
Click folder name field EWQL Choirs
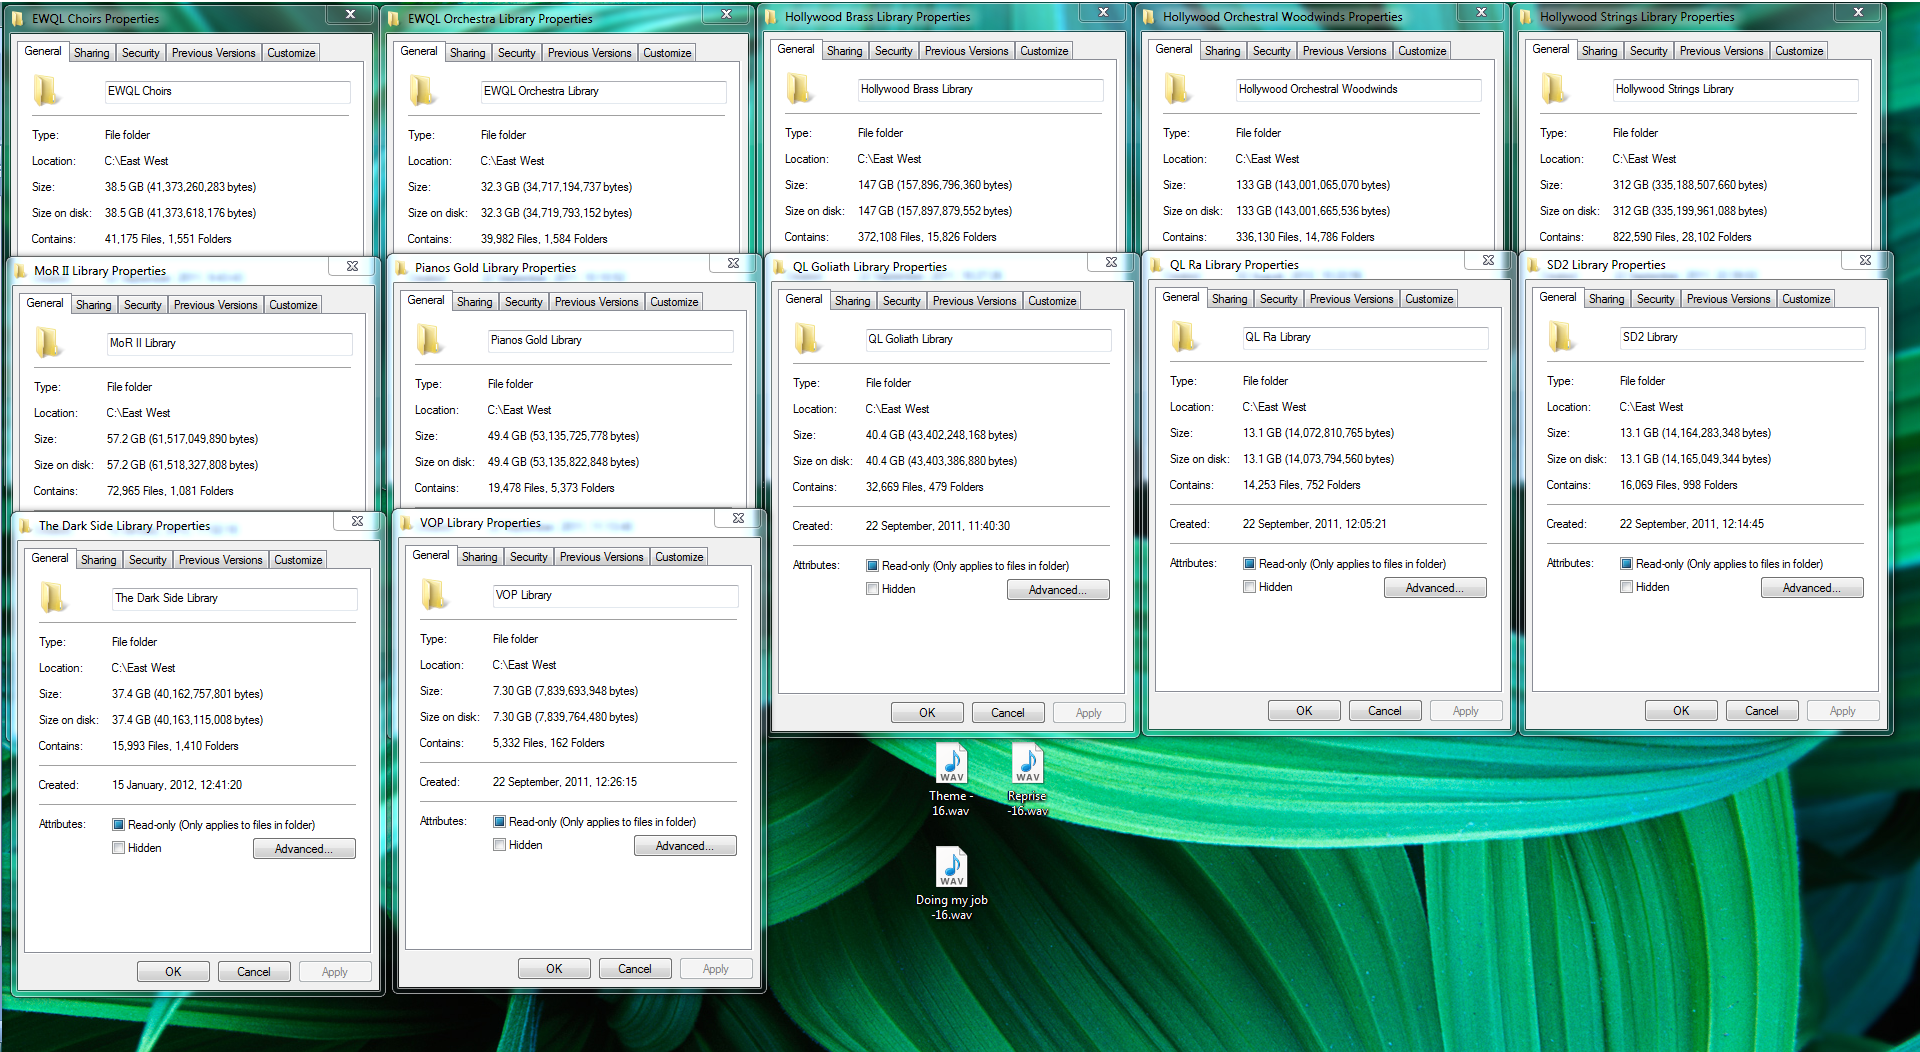click(228, 91)
